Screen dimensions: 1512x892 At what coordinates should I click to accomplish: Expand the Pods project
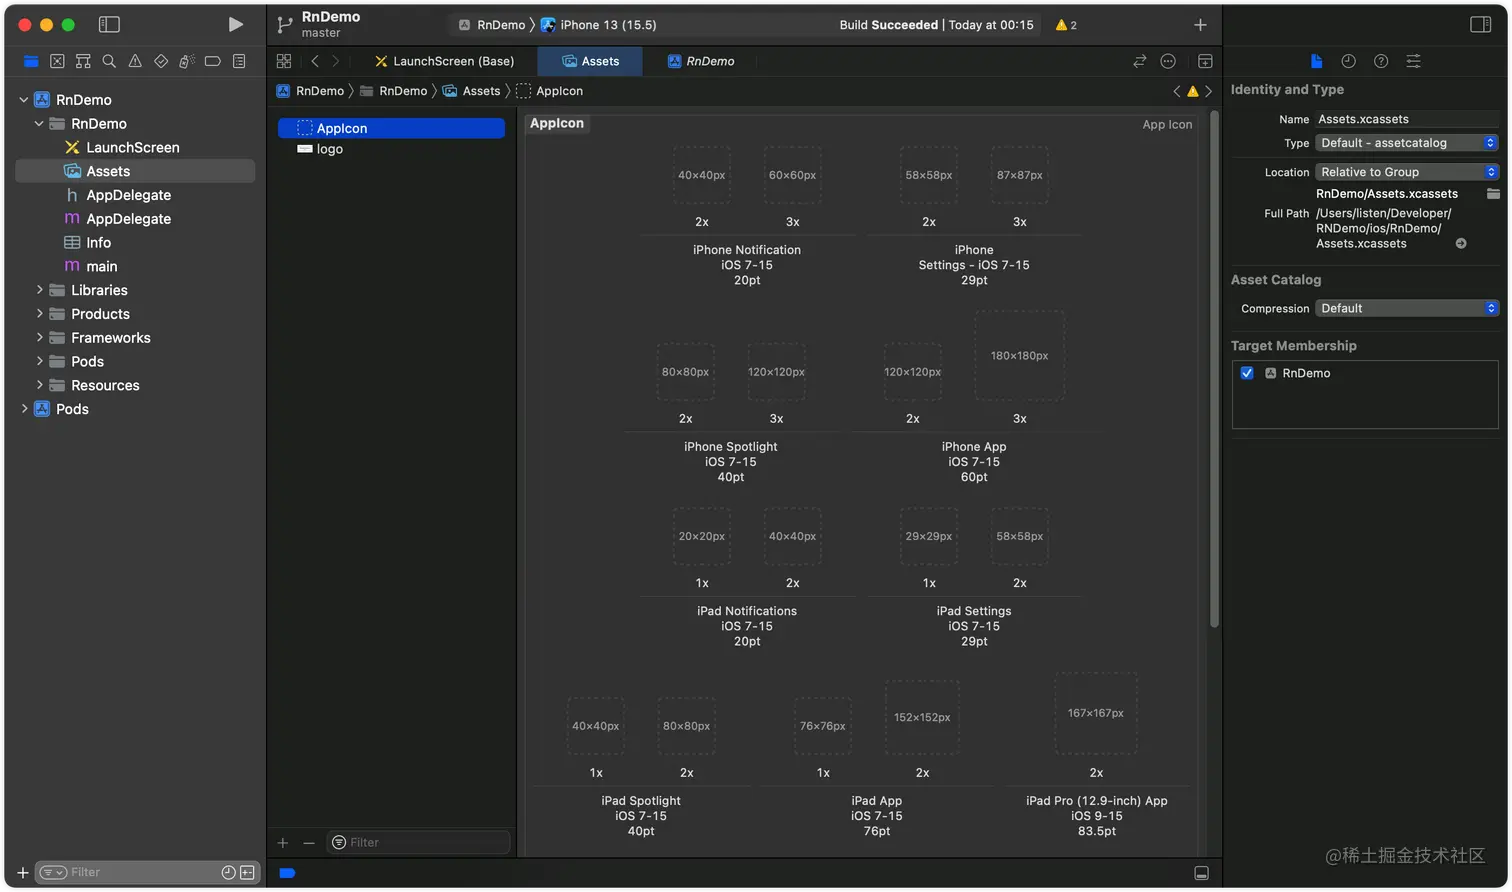point(24,409)
